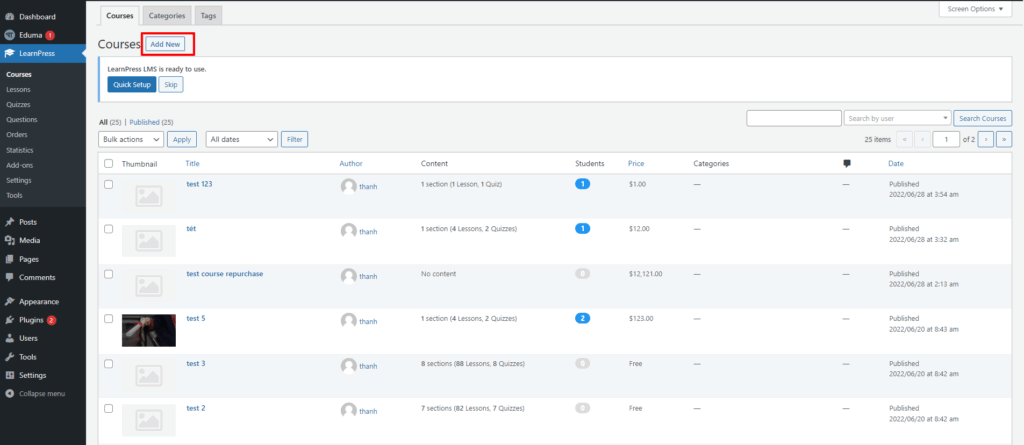Click the course search text field
Viewport: 1024px width, 445px height.
click(793, 118)
